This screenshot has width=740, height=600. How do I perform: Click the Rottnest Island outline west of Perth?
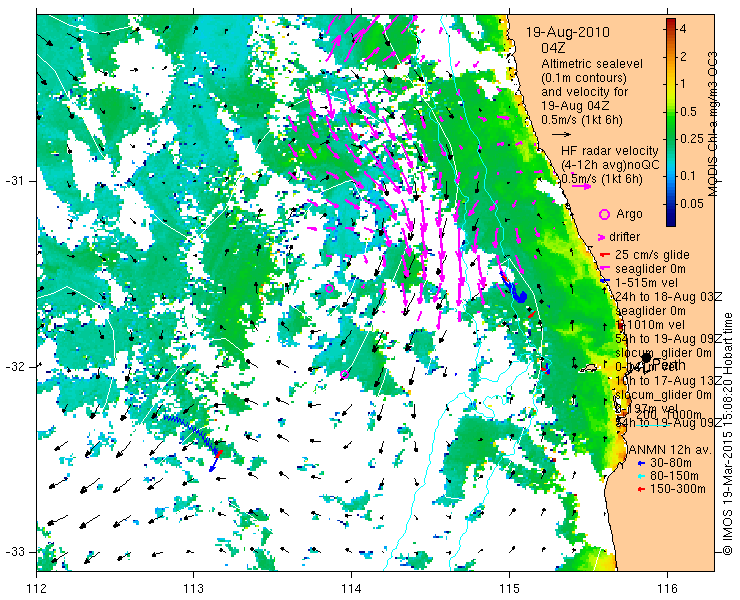[x=588, y=368]
